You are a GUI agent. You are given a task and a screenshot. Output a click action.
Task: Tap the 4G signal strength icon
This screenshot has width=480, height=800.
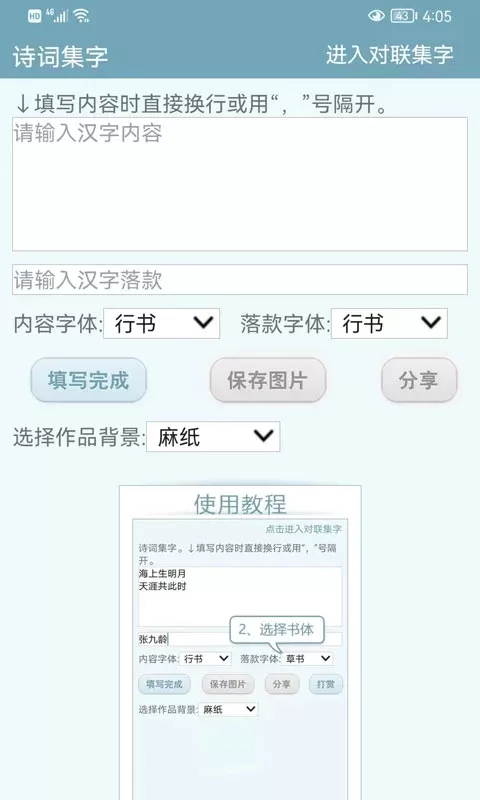[57, 16]
